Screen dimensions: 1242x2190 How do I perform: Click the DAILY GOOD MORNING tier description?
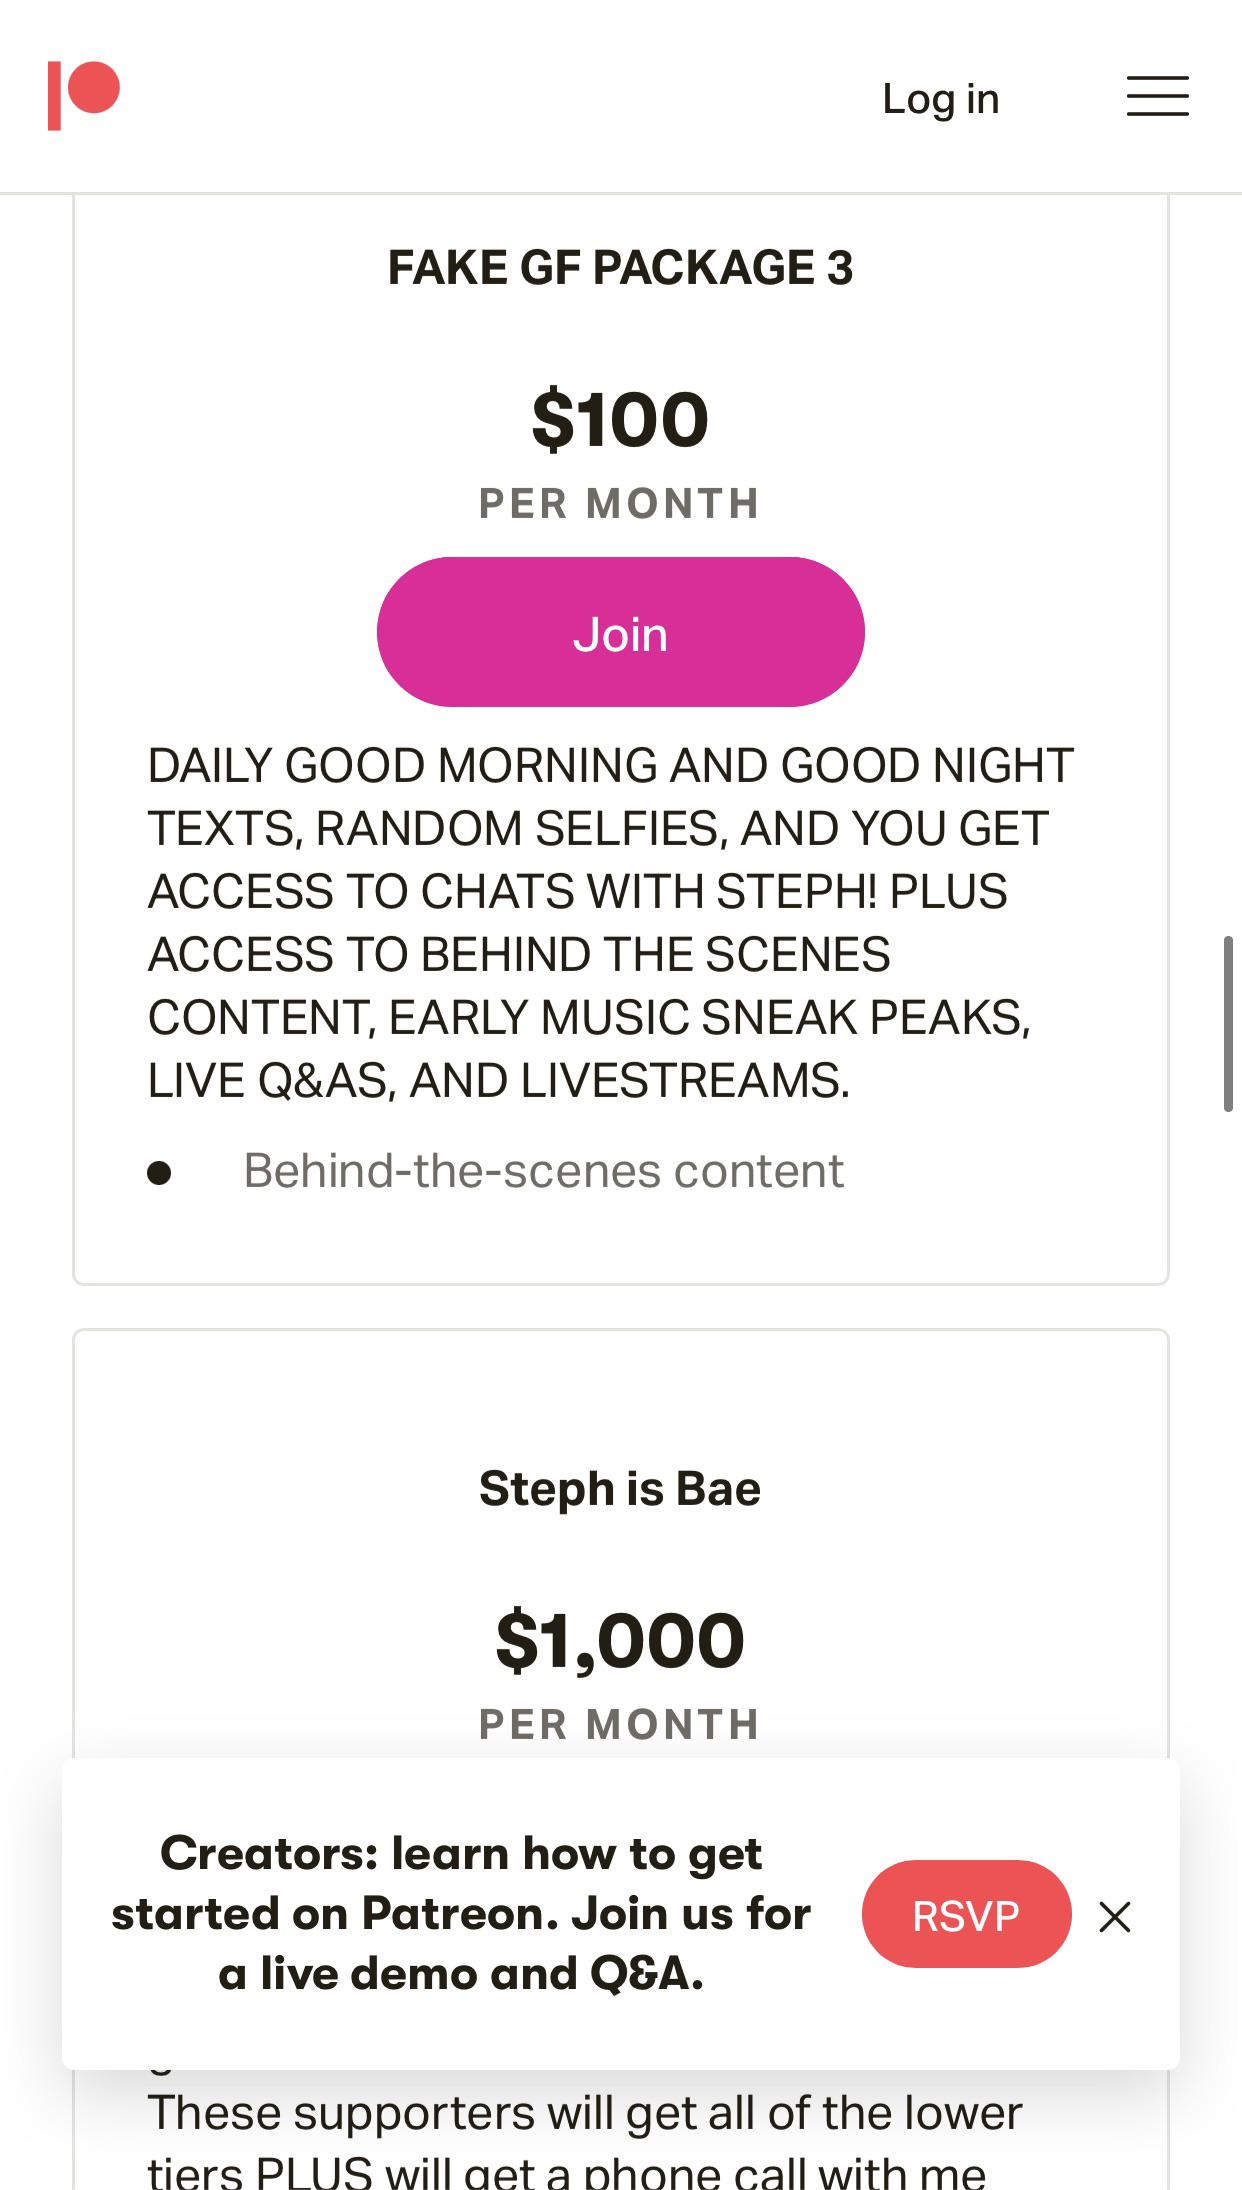click(610, 922)
